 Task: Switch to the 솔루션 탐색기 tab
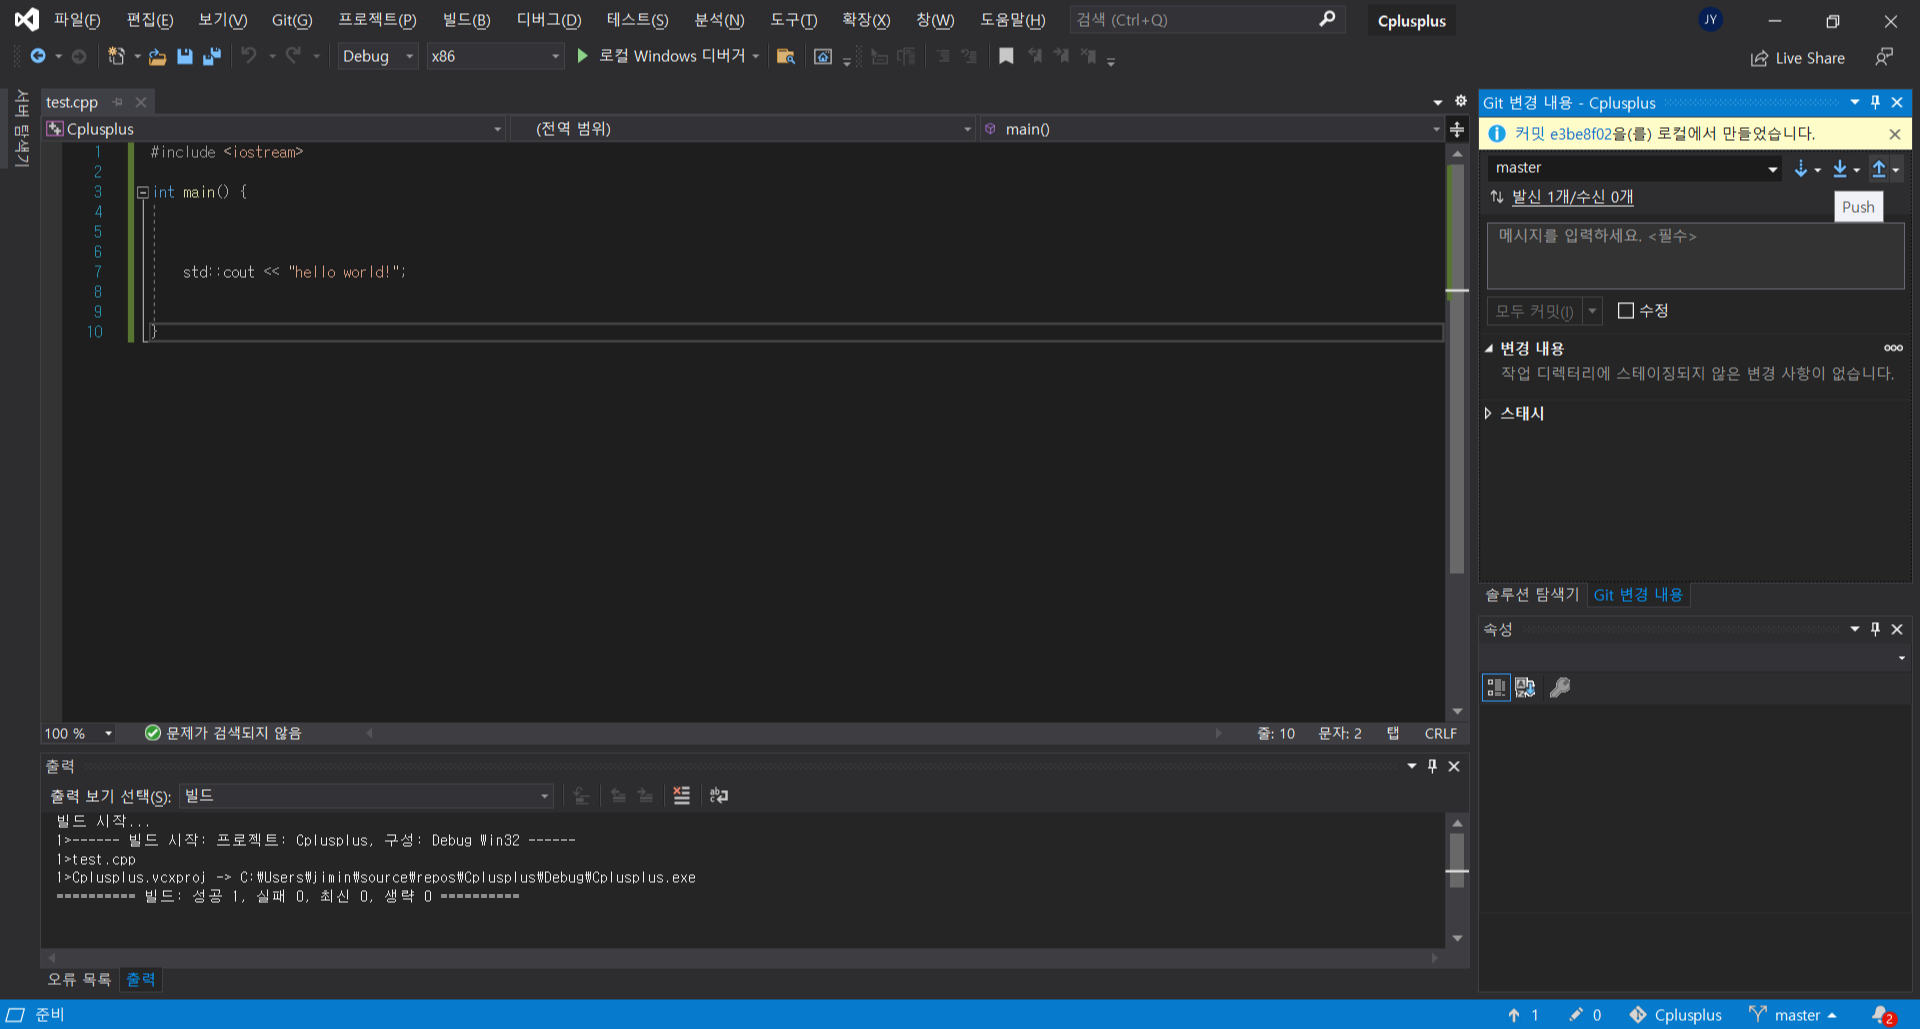1532,595
